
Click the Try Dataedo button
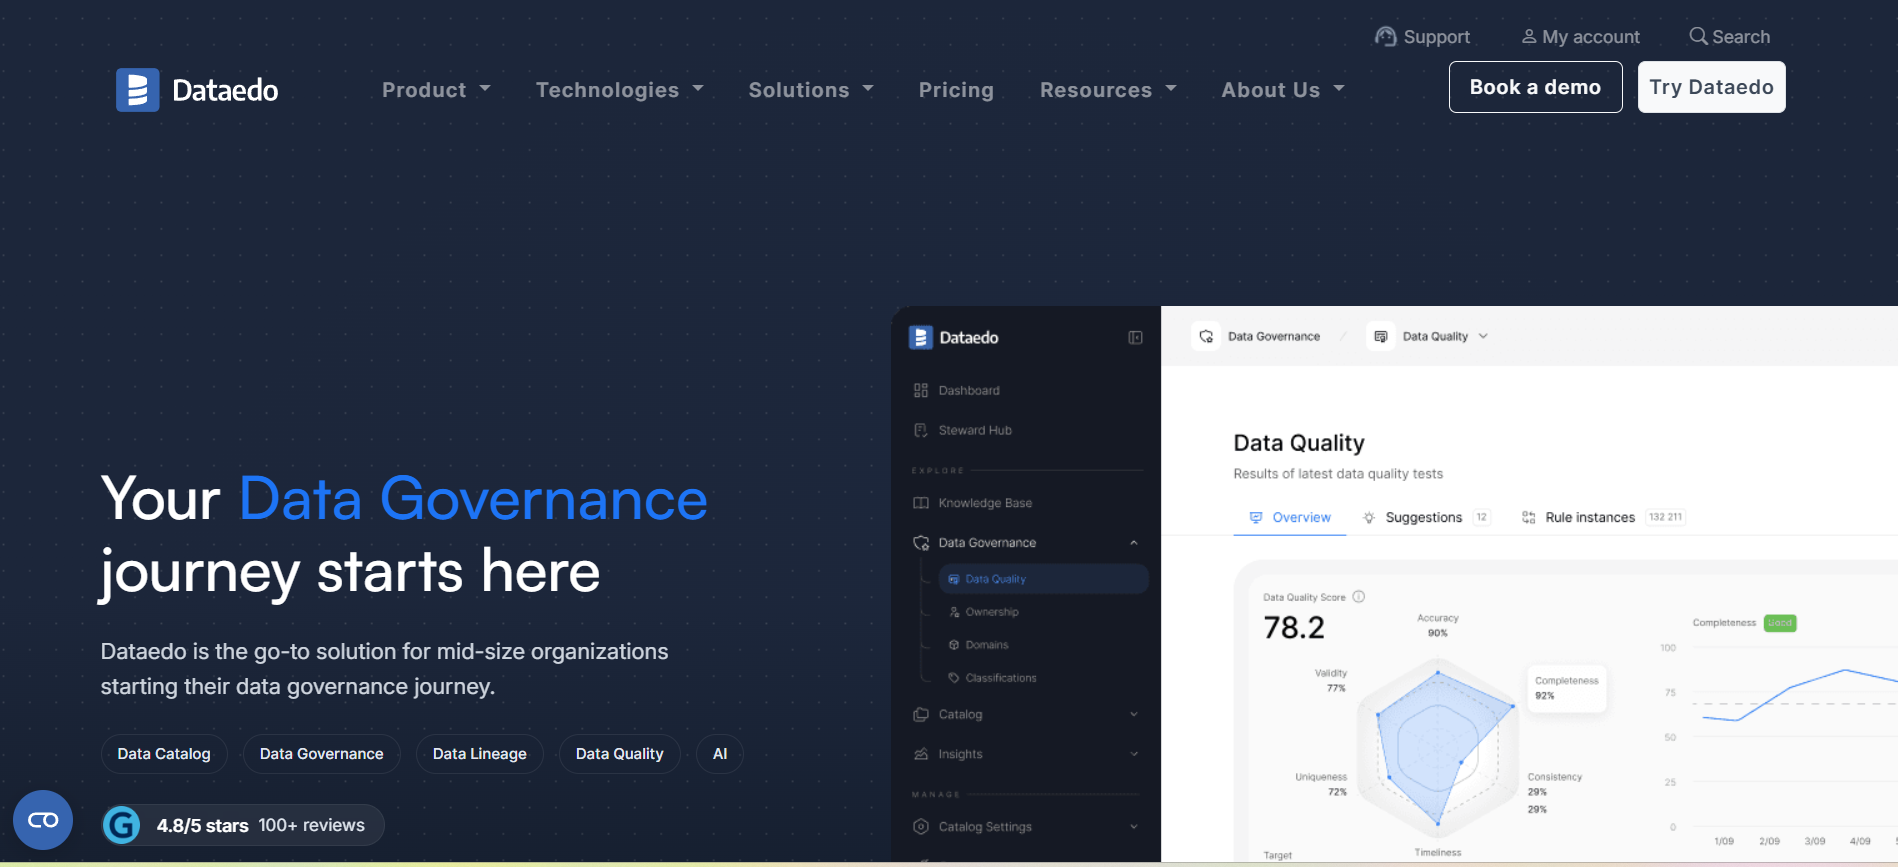pyautogui.click(x=1711, y=87)
